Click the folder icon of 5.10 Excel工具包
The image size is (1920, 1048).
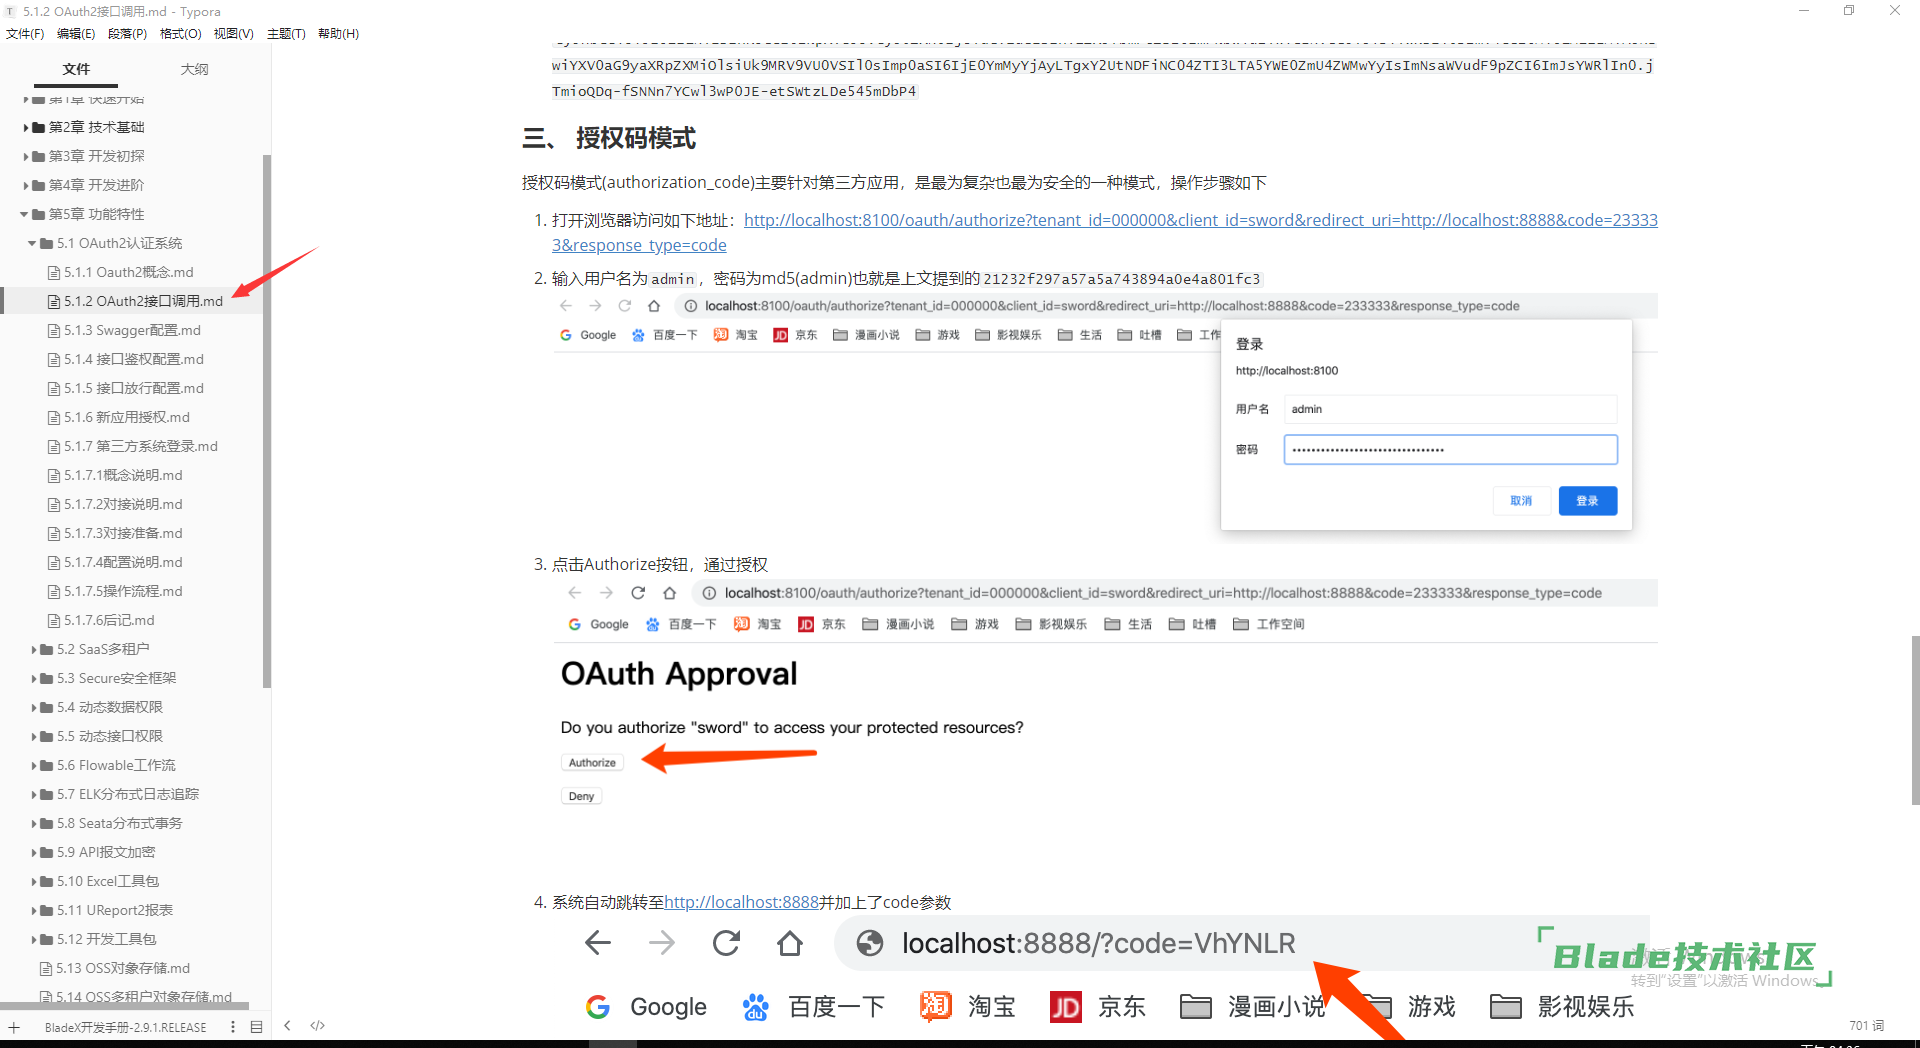(x=47, y=881)
